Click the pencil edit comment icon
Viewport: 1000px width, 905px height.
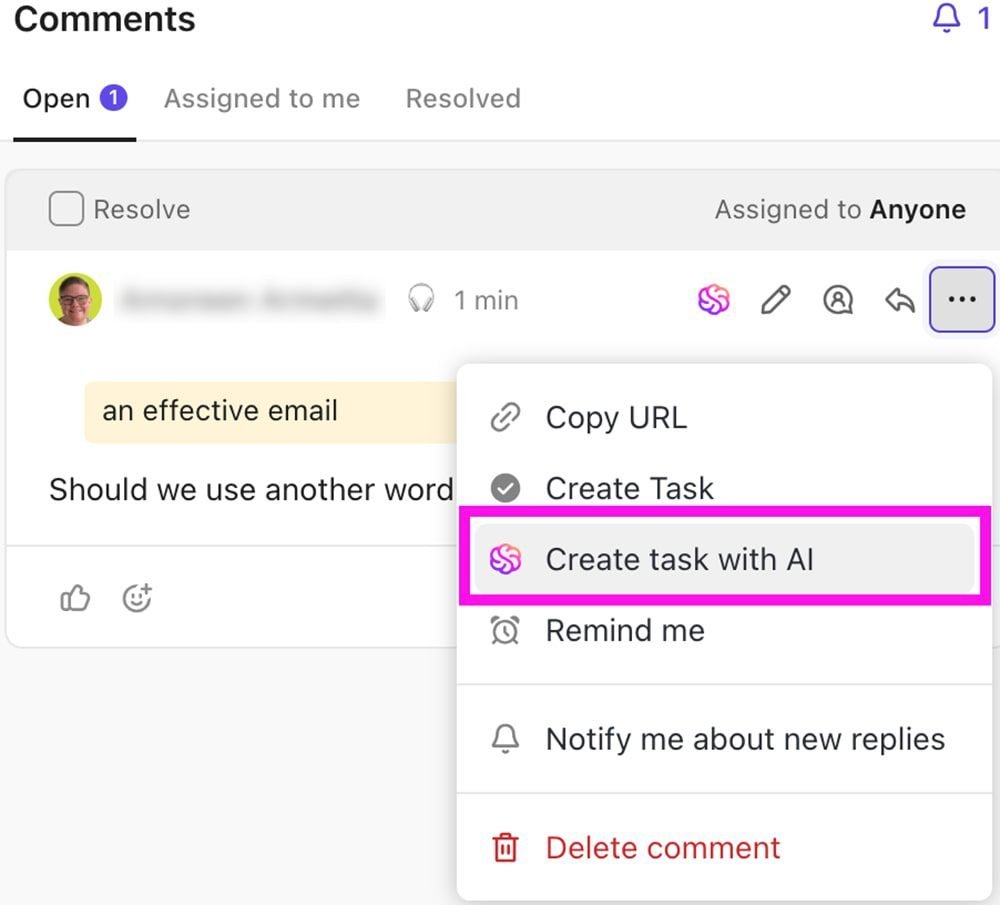[775, 300]
